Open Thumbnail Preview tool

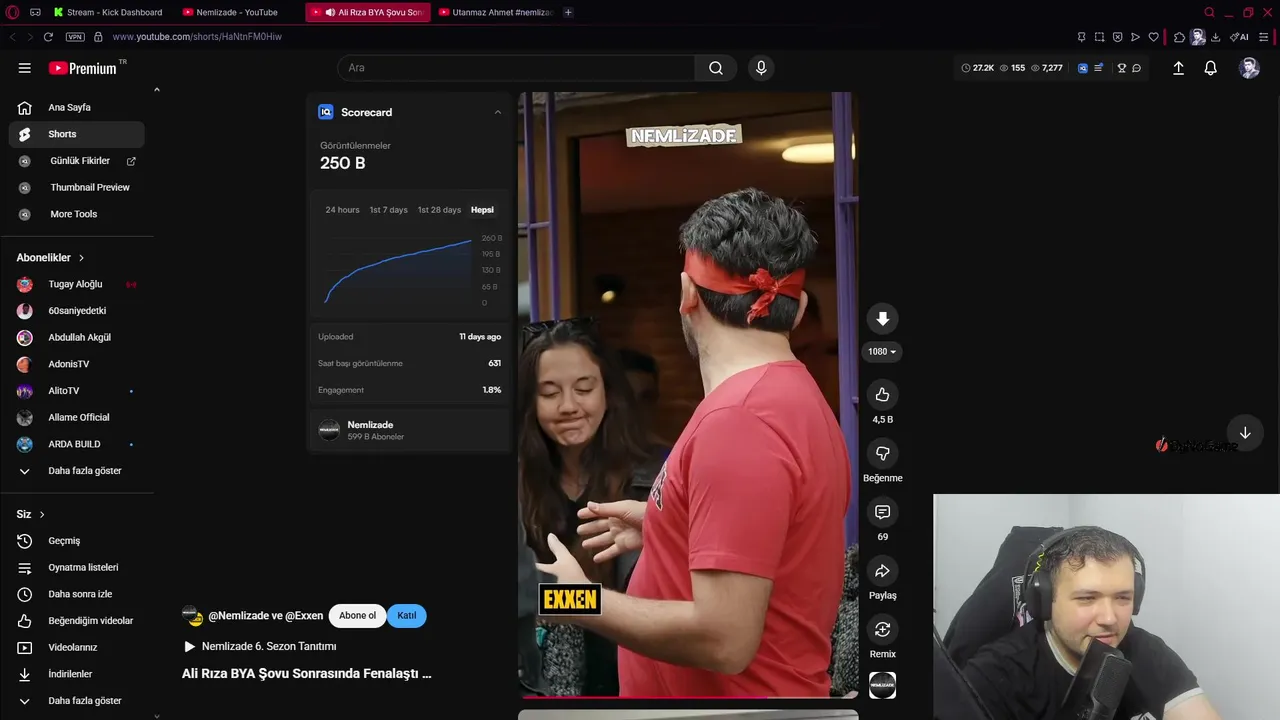pyautogui.click(x=76, y=187)
